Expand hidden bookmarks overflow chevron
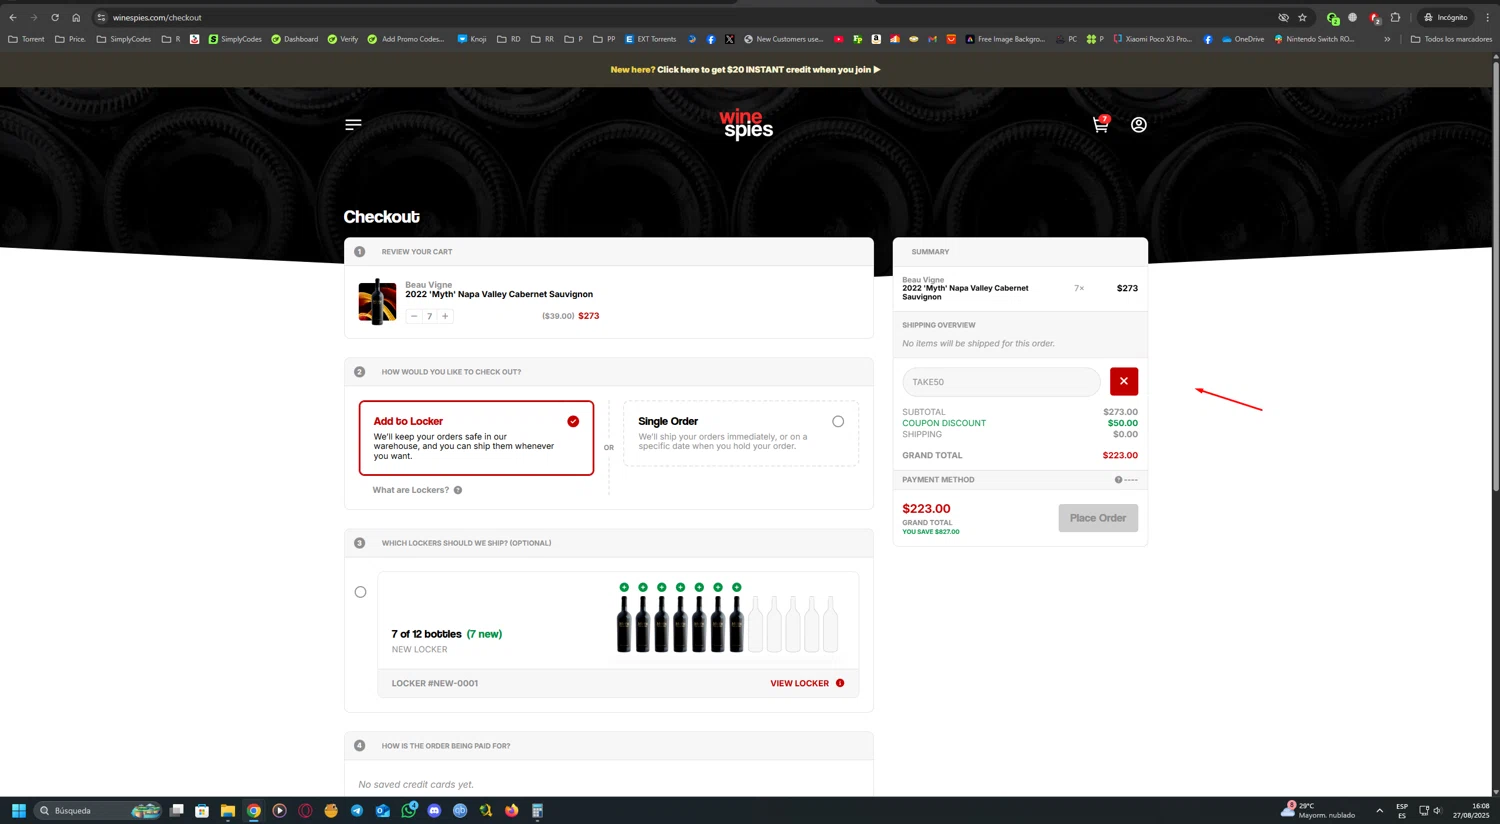Viewport: 1500px width, 824px height. tap(1387, 39)
